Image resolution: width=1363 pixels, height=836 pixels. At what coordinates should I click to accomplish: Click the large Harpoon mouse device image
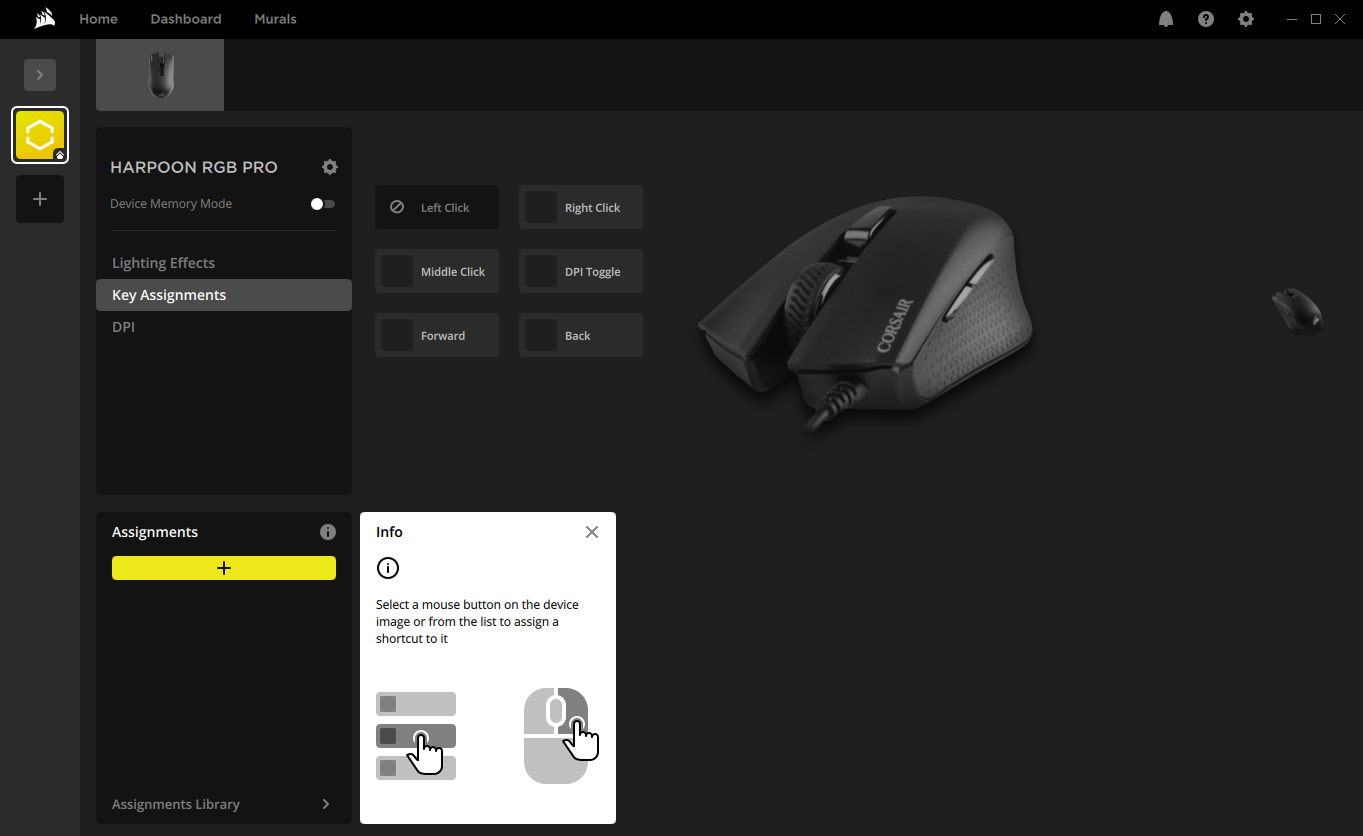coord(865,315)
